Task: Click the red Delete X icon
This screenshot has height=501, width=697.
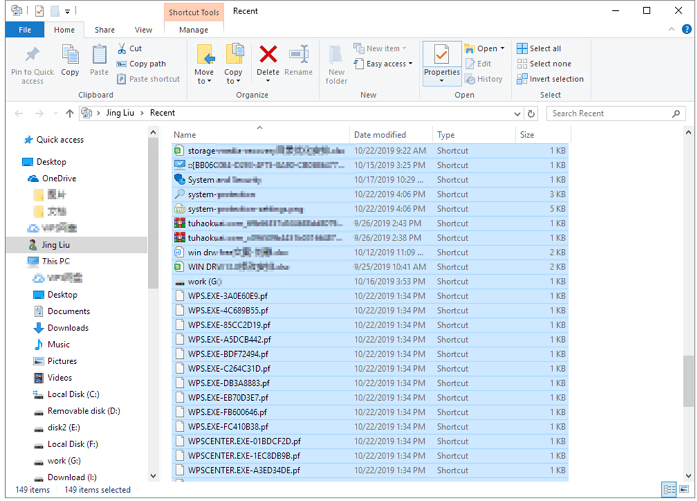Action: tap(268, 54)
